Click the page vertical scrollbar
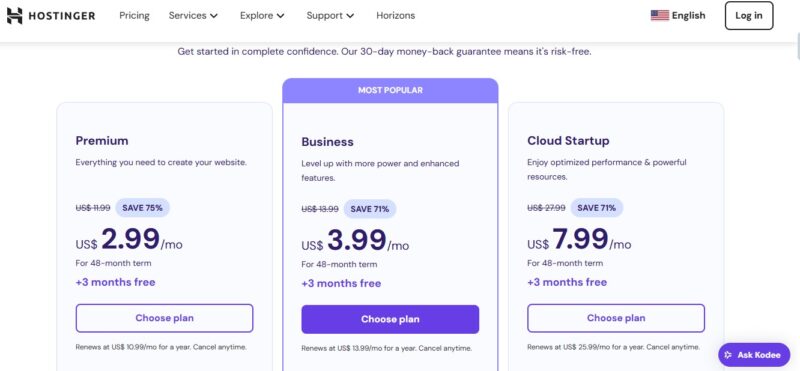The width and height of the screenshot is (800, 371). click(x=797, y=46)
